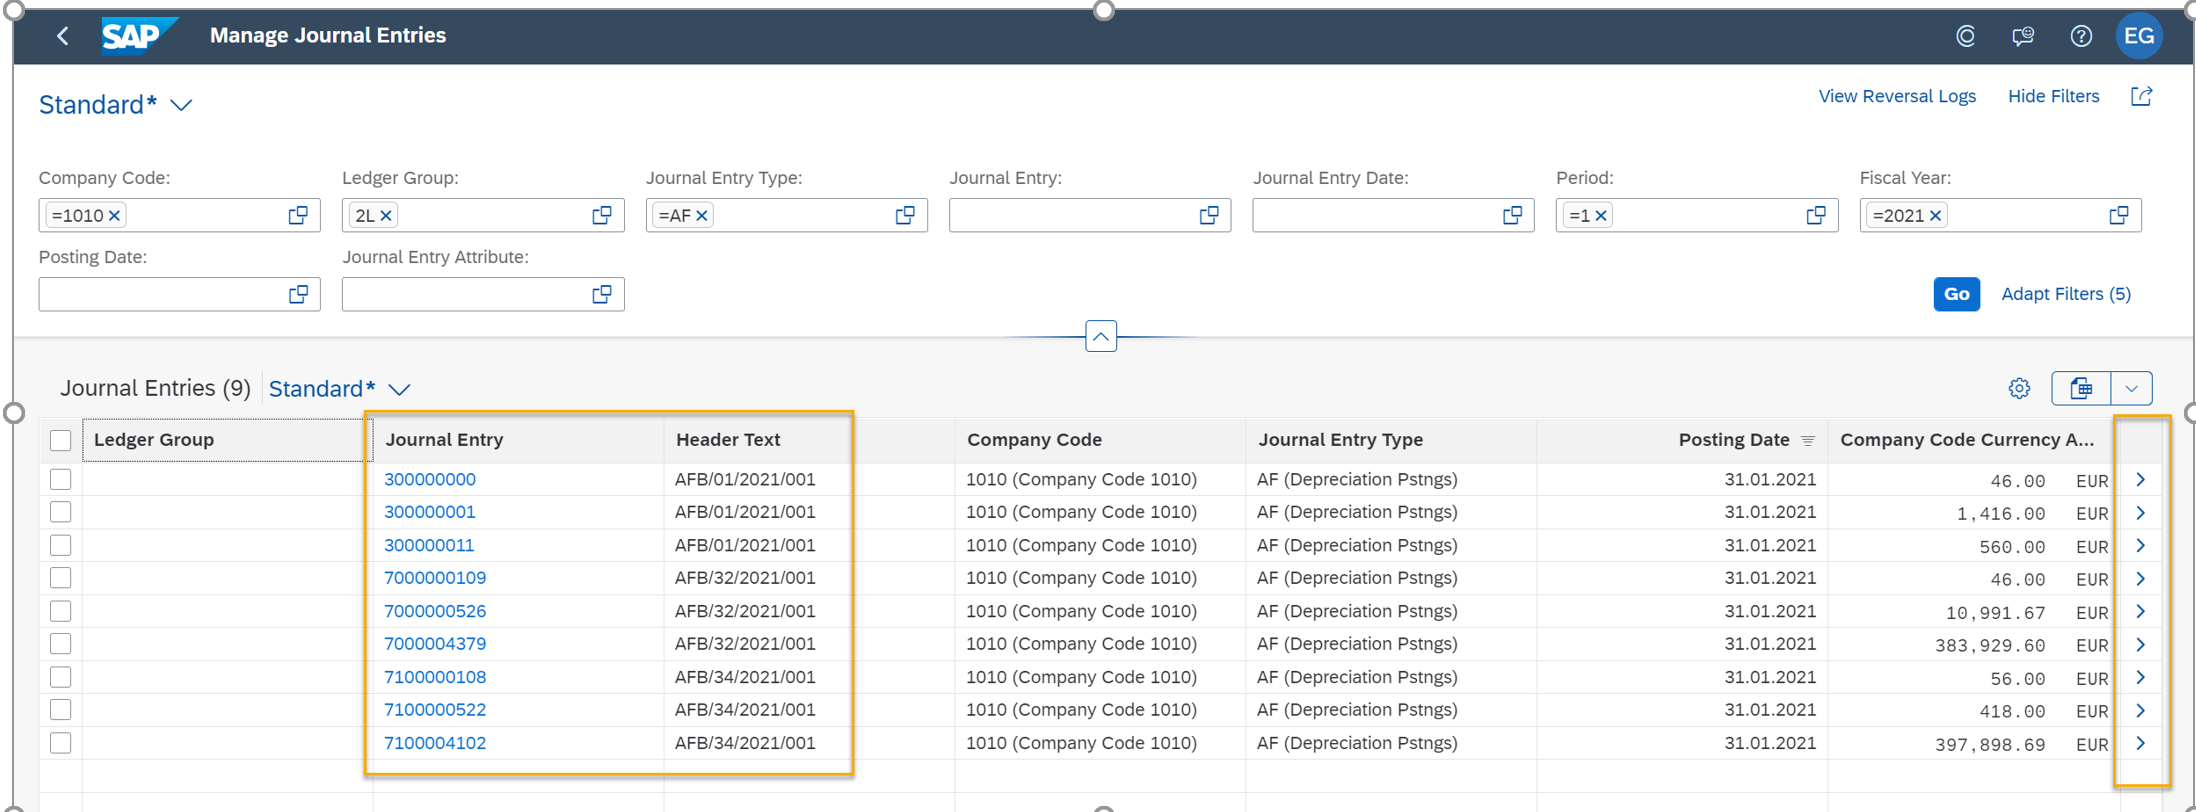Open the notifications feedback icon
The height and width of the screenshot is (812, 2196).
coord(2022,36)
